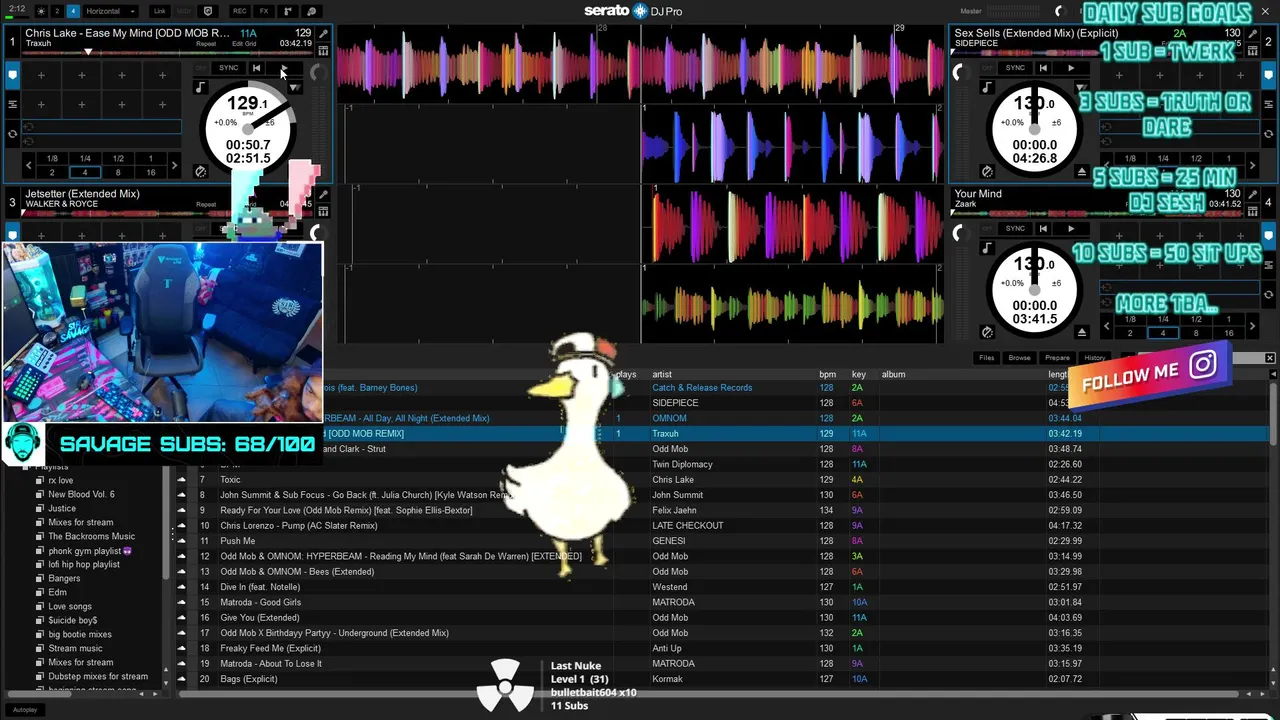Click deck 4 keylock music note icon
Screen dimensions: 1280x720
click(x=987, y=248)
